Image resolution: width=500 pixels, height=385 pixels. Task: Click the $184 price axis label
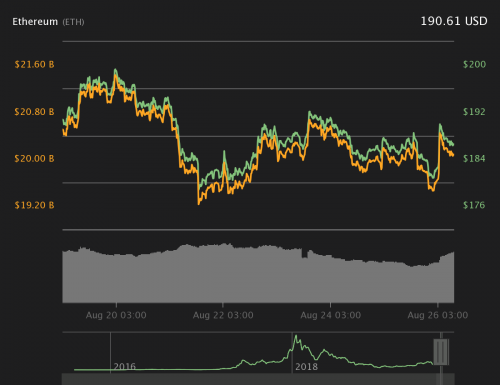[474, 158]
